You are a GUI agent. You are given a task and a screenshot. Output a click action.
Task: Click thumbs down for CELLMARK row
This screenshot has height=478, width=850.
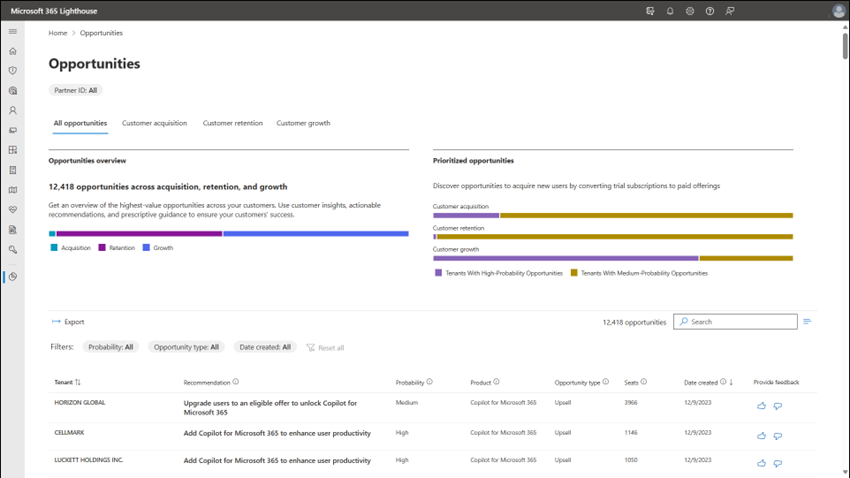tap(777, 436)
